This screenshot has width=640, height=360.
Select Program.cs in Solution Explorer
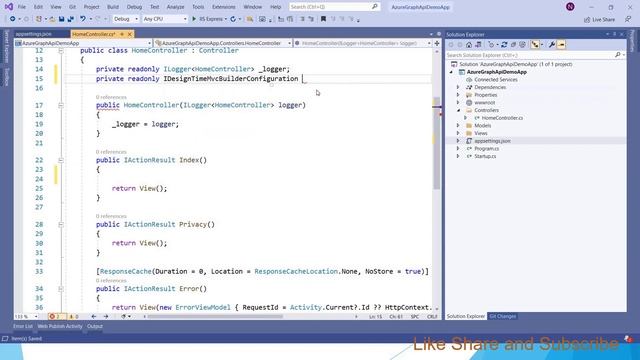[x=486, y=149]
